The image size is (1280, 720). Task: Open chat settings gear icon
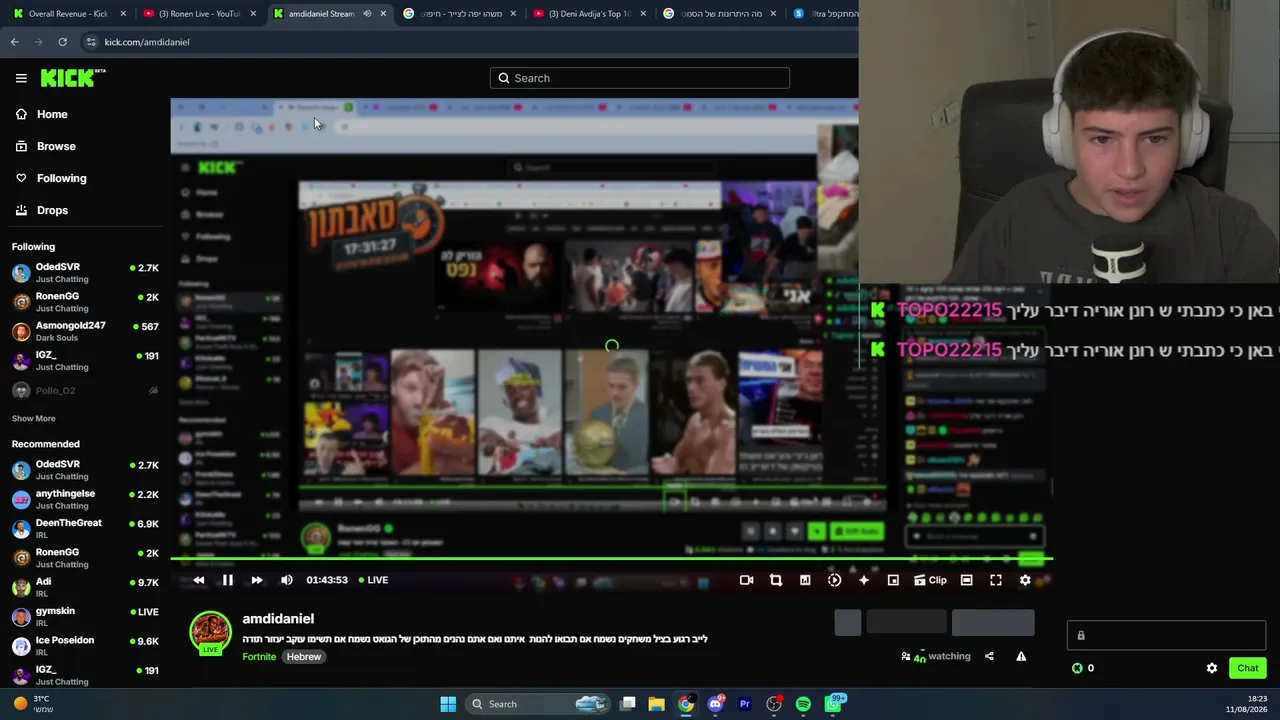(x=1212, y=668)
